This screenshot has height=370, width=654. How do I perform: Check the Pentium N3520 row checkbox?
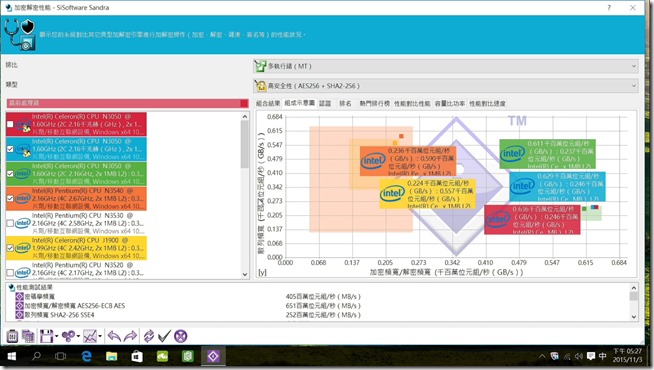click(x=10, y=272)
